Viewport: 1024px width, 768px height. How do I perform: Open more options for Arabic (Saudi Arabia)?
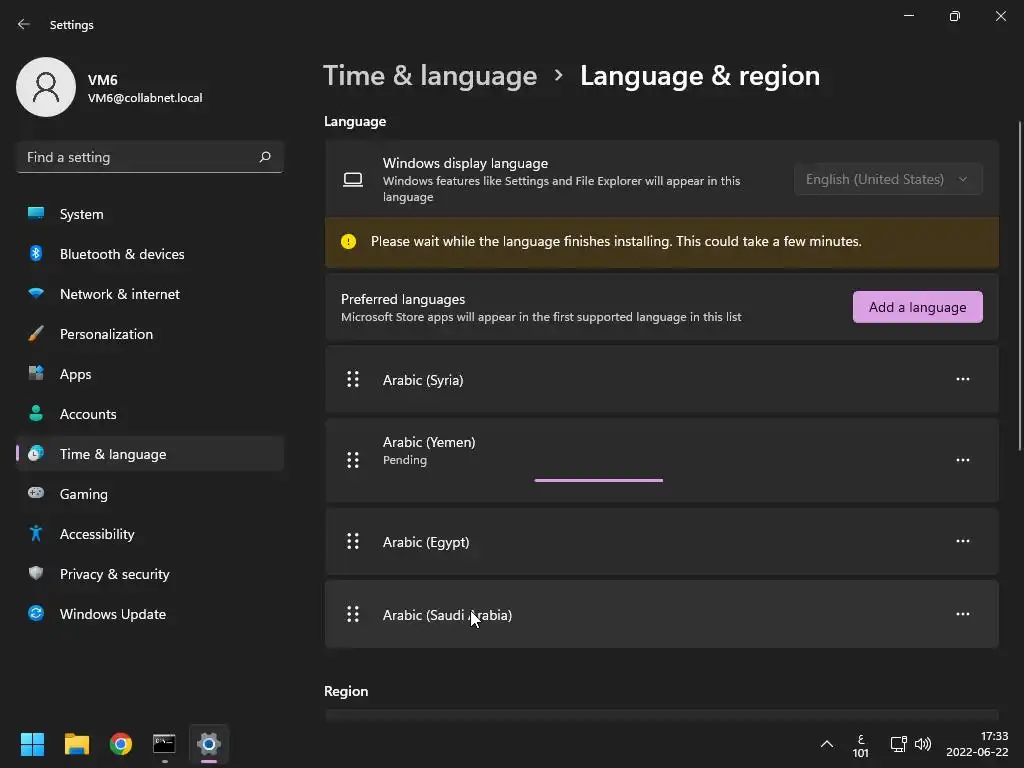pos(962,614)
